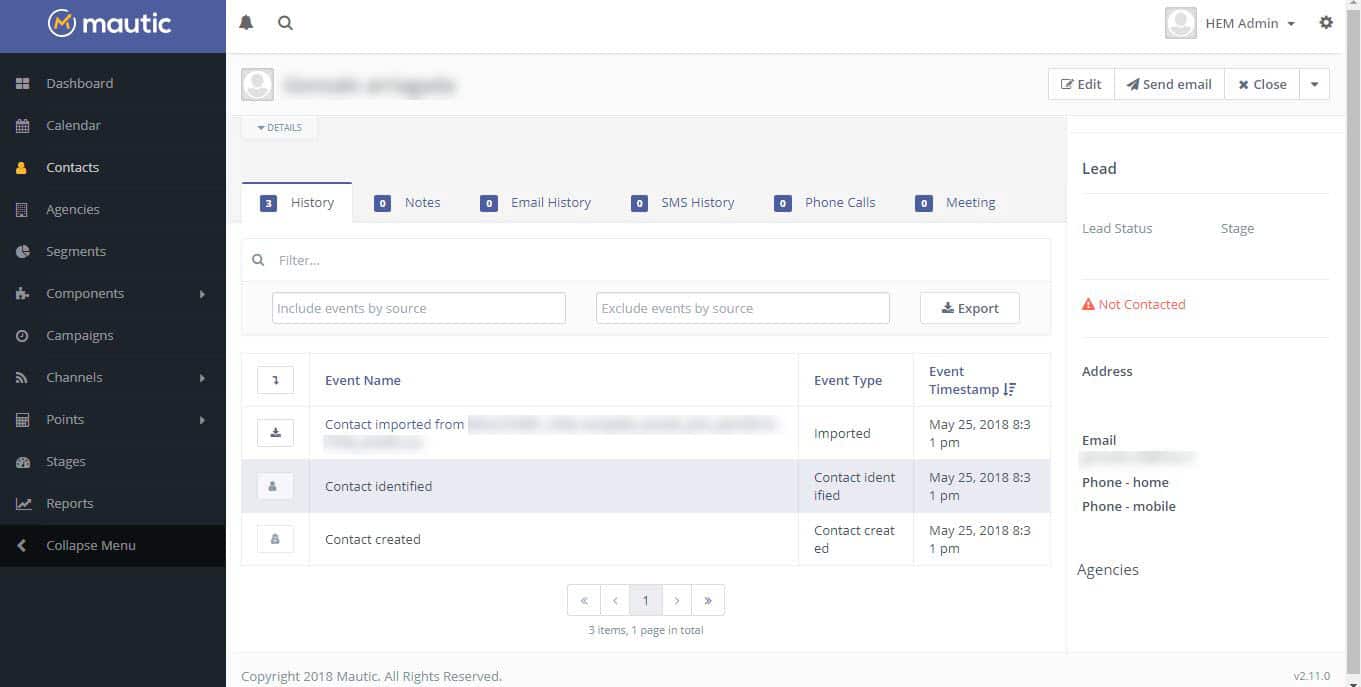Open the global search icon

[x=285, y=22]
